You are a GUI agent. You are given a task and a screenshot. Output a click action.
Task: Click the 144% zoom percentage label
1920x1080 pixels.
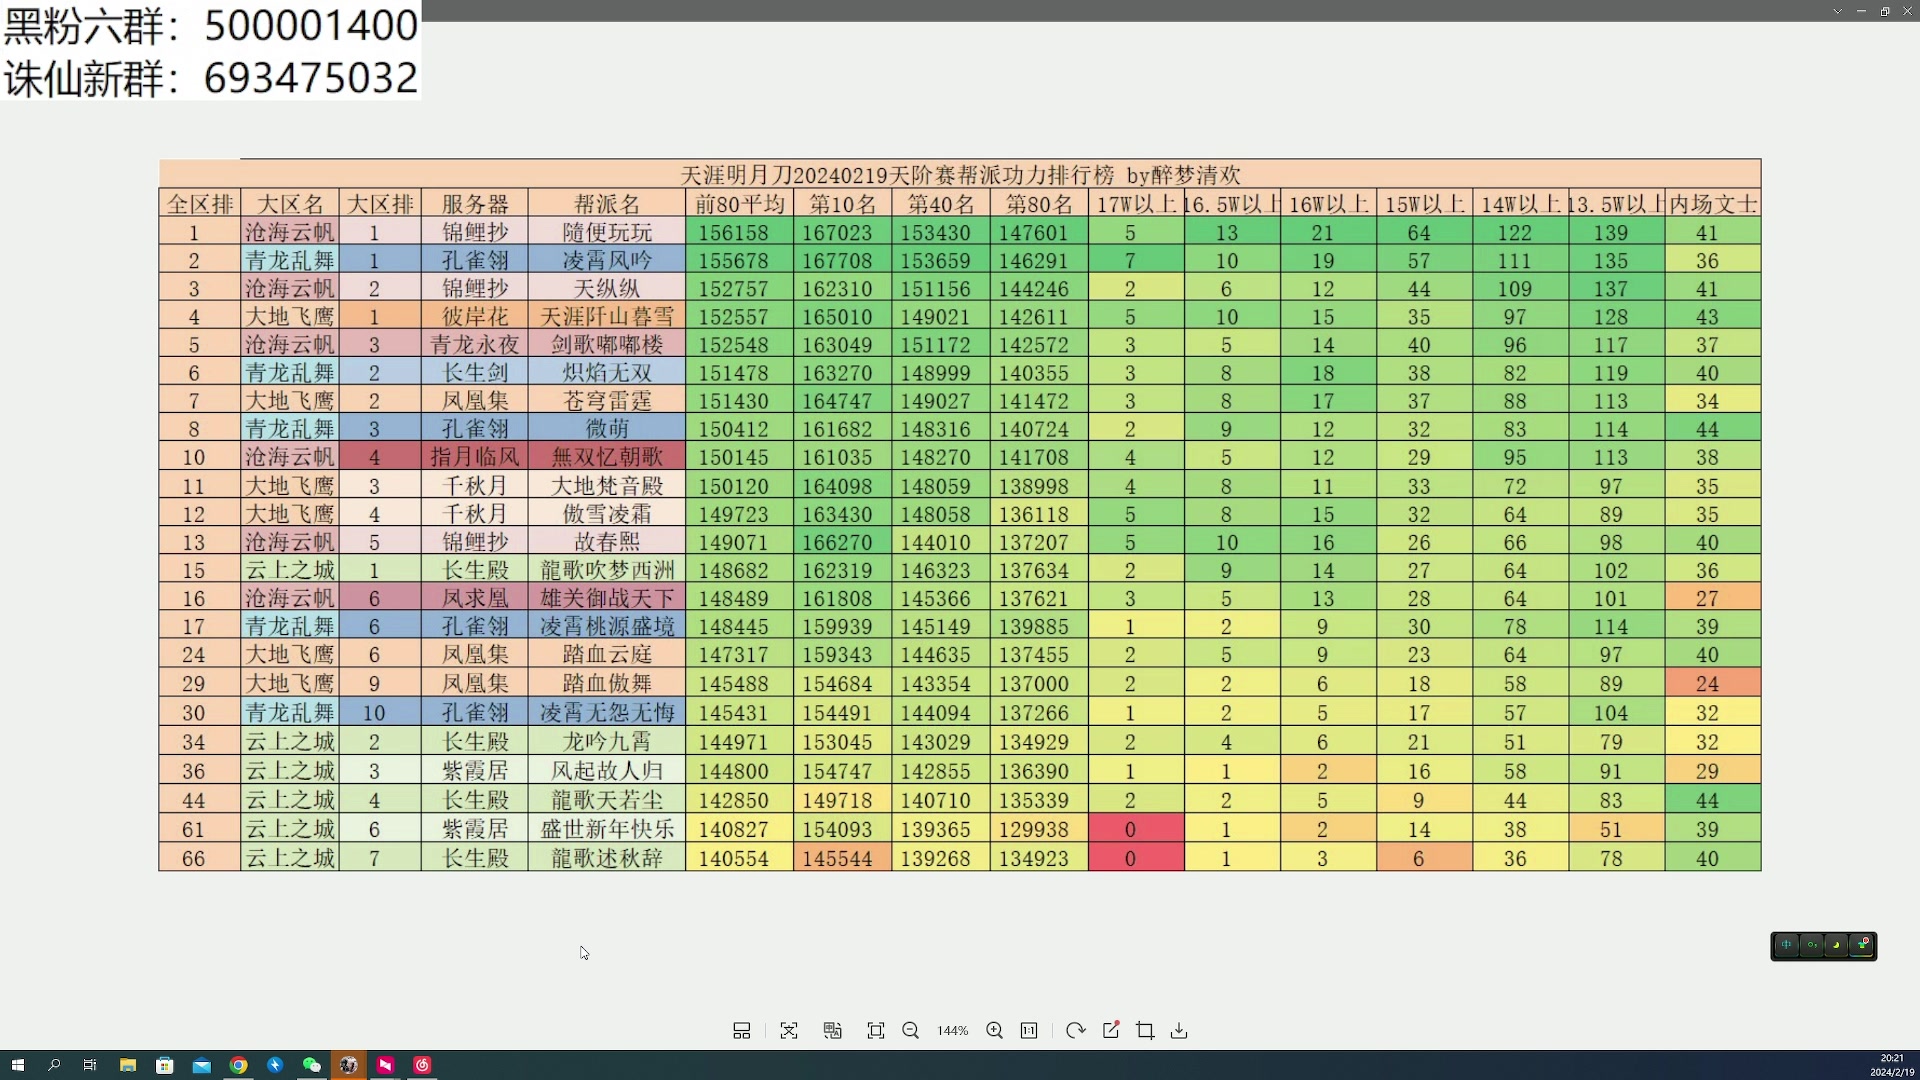click(x=952, y=1031)
